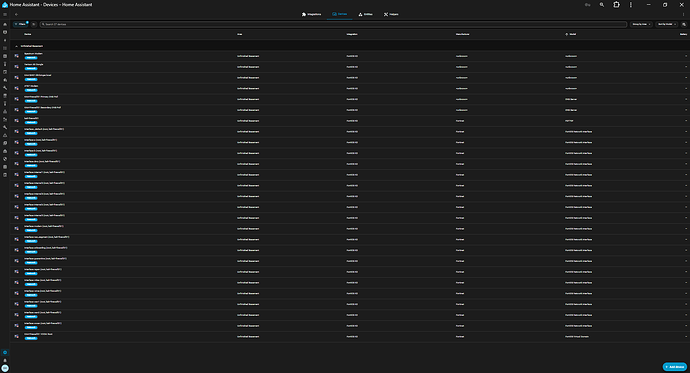Viewport: 690px width, 373px height.
Task: Open the extensions puzzle icon in title bar
Action: click(617, 5)
